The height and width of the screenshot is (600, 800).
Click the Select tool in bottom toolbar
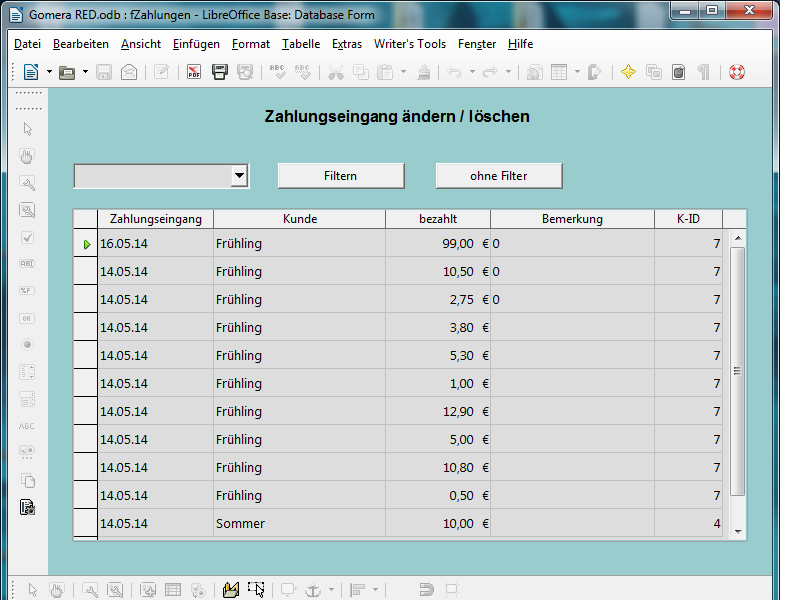32,590
